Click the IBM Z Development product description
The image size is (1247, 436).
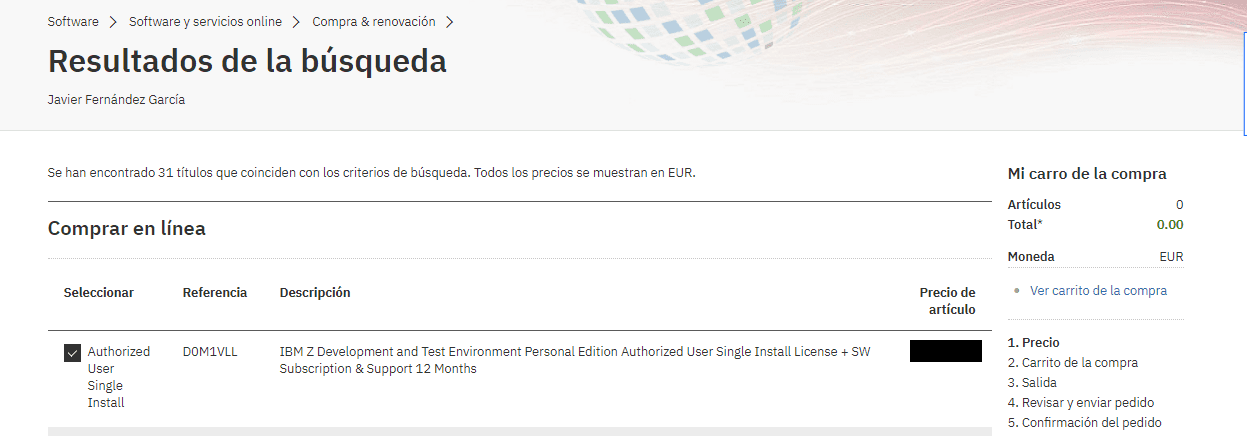[x=574, y=360]
